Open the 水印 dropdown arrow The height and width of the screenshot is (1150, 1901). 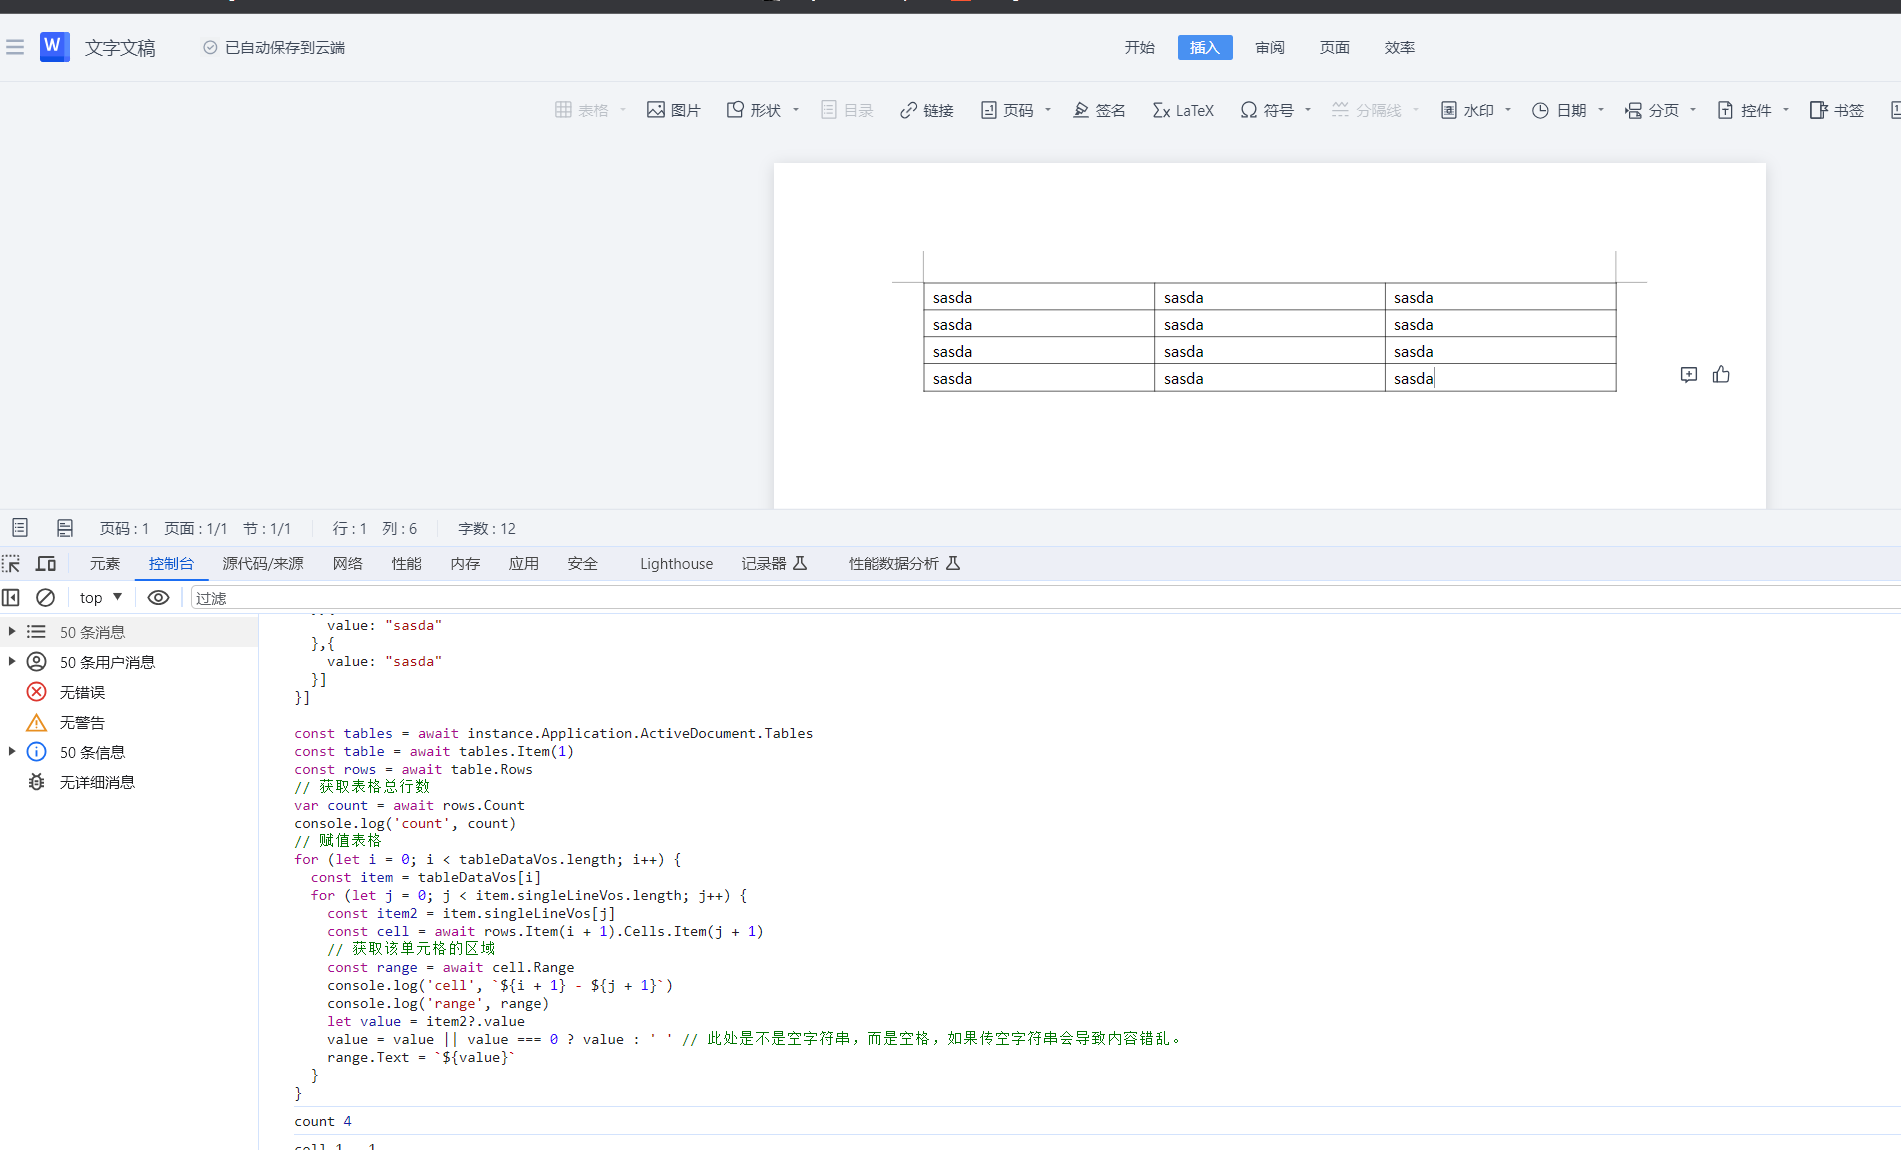click(x=1508, y=110)
